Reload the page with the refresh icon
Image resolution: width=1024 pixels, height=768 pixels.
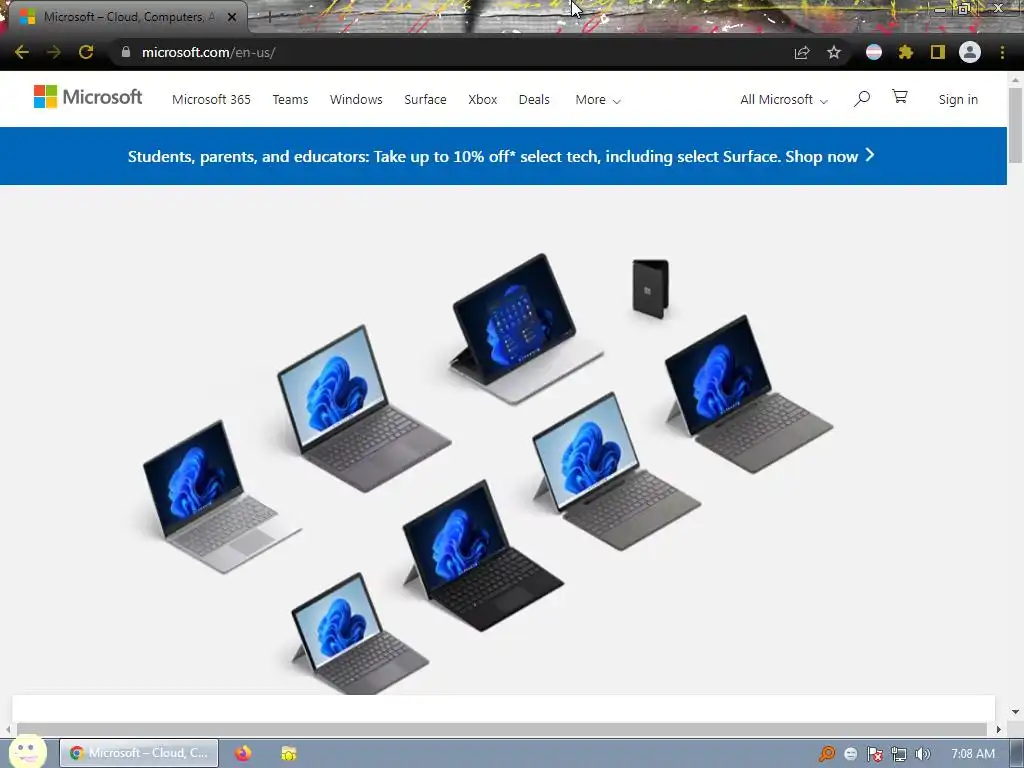click(86, 52)
